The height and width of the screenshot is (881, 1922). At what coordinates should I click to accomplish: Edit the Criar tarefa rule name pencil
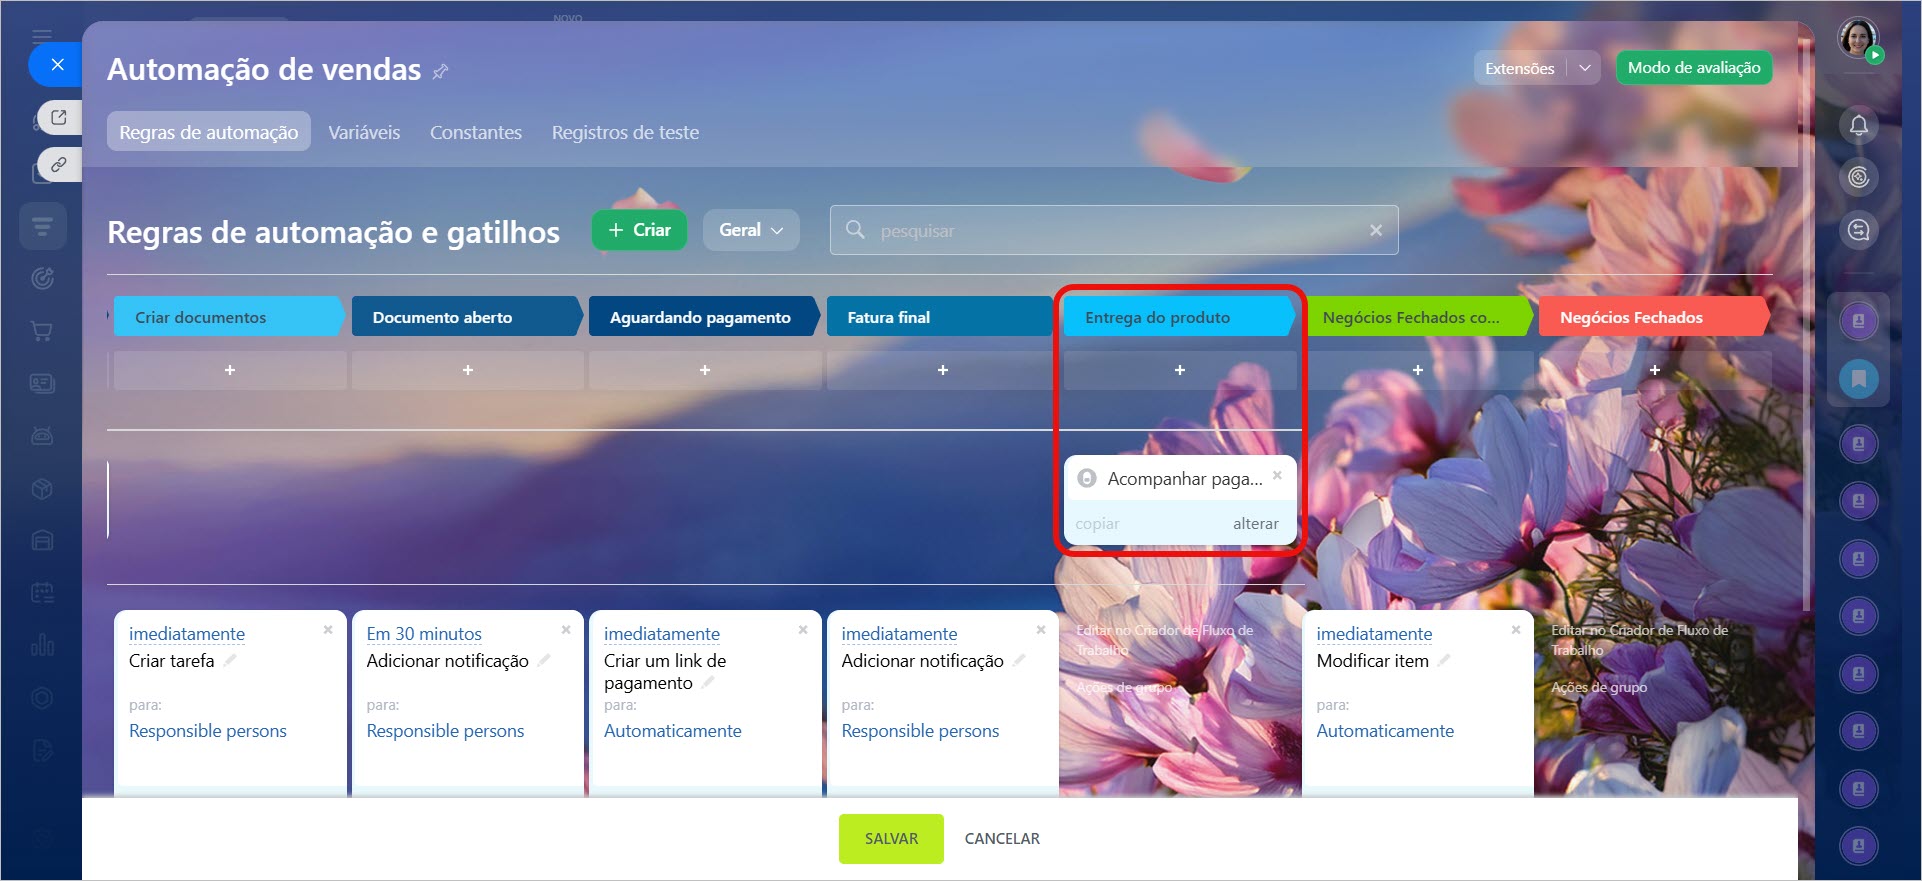(230, 660)
